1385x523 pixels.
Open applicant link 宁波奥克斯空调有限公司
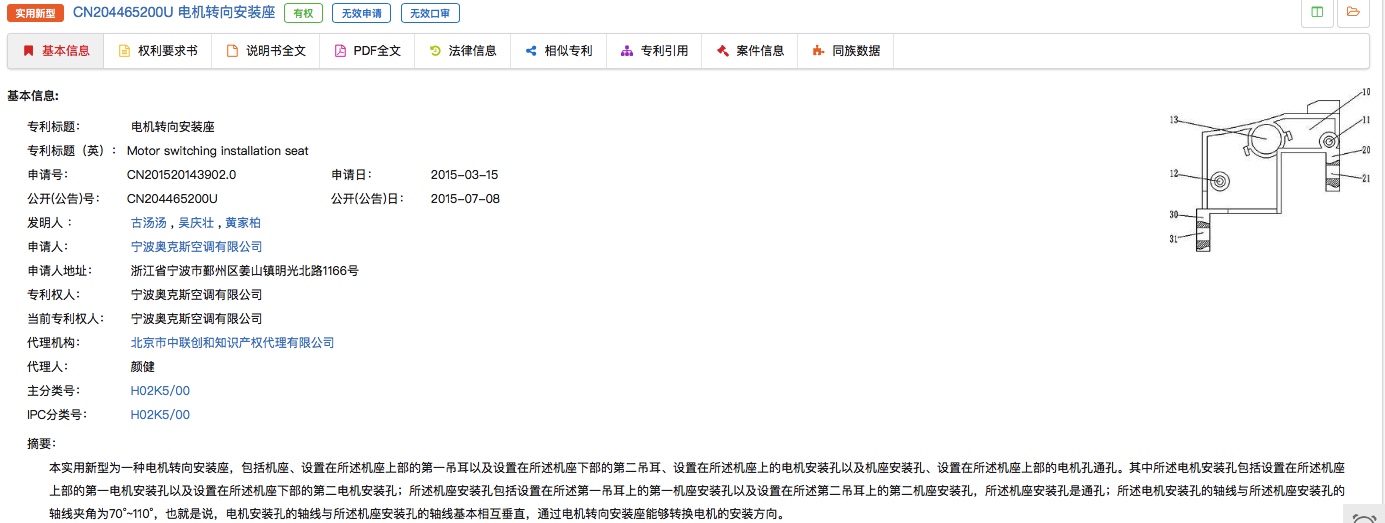197,247
